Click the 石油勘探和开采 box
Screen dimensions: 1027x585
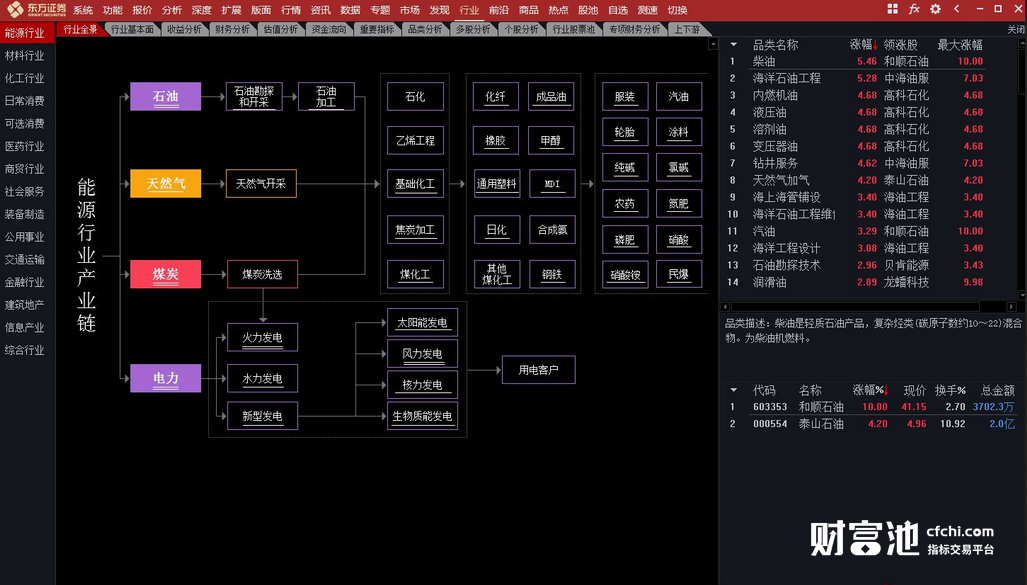[254, 96]
